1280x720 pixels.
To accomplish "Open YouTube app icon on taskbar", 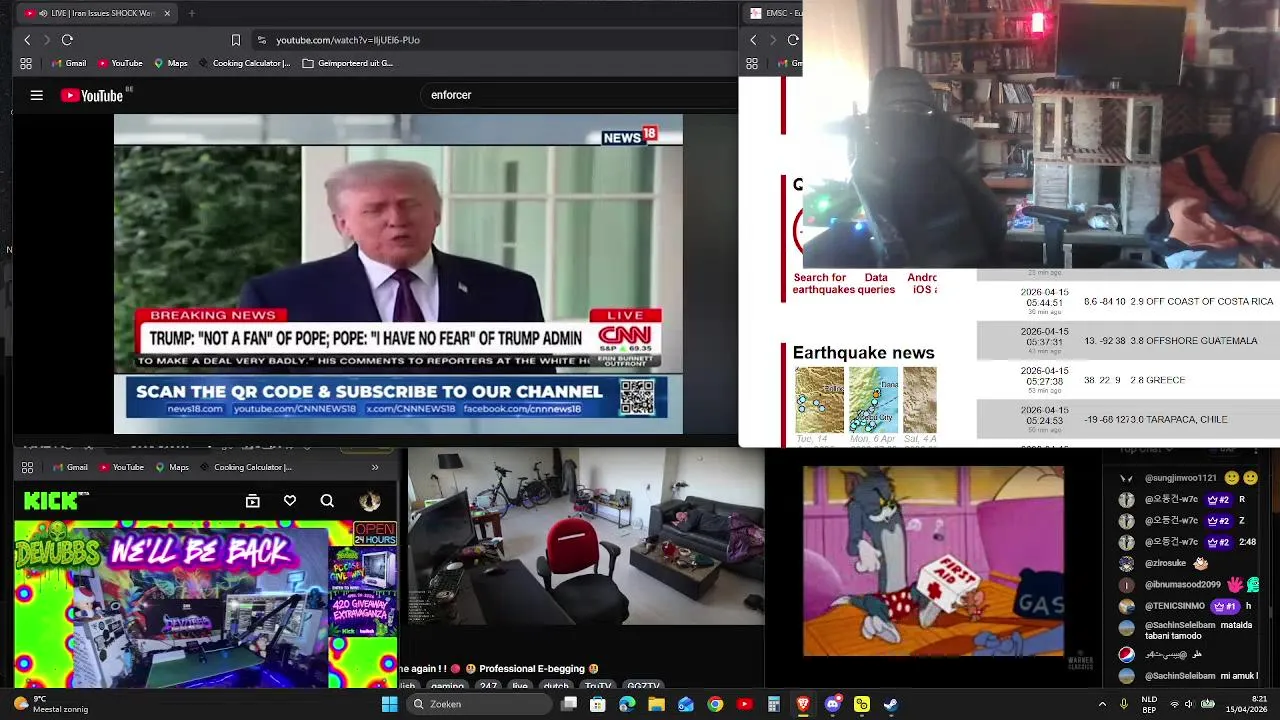I will (x=744, y=704).
